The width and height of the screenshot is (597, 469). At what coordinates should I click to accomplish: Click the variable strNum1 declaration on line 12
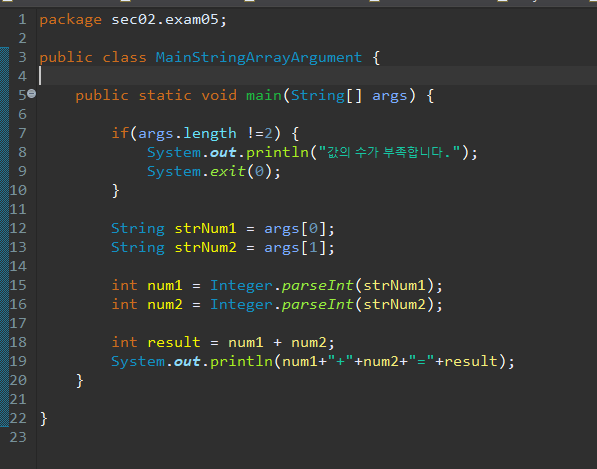tap(205, 228)
